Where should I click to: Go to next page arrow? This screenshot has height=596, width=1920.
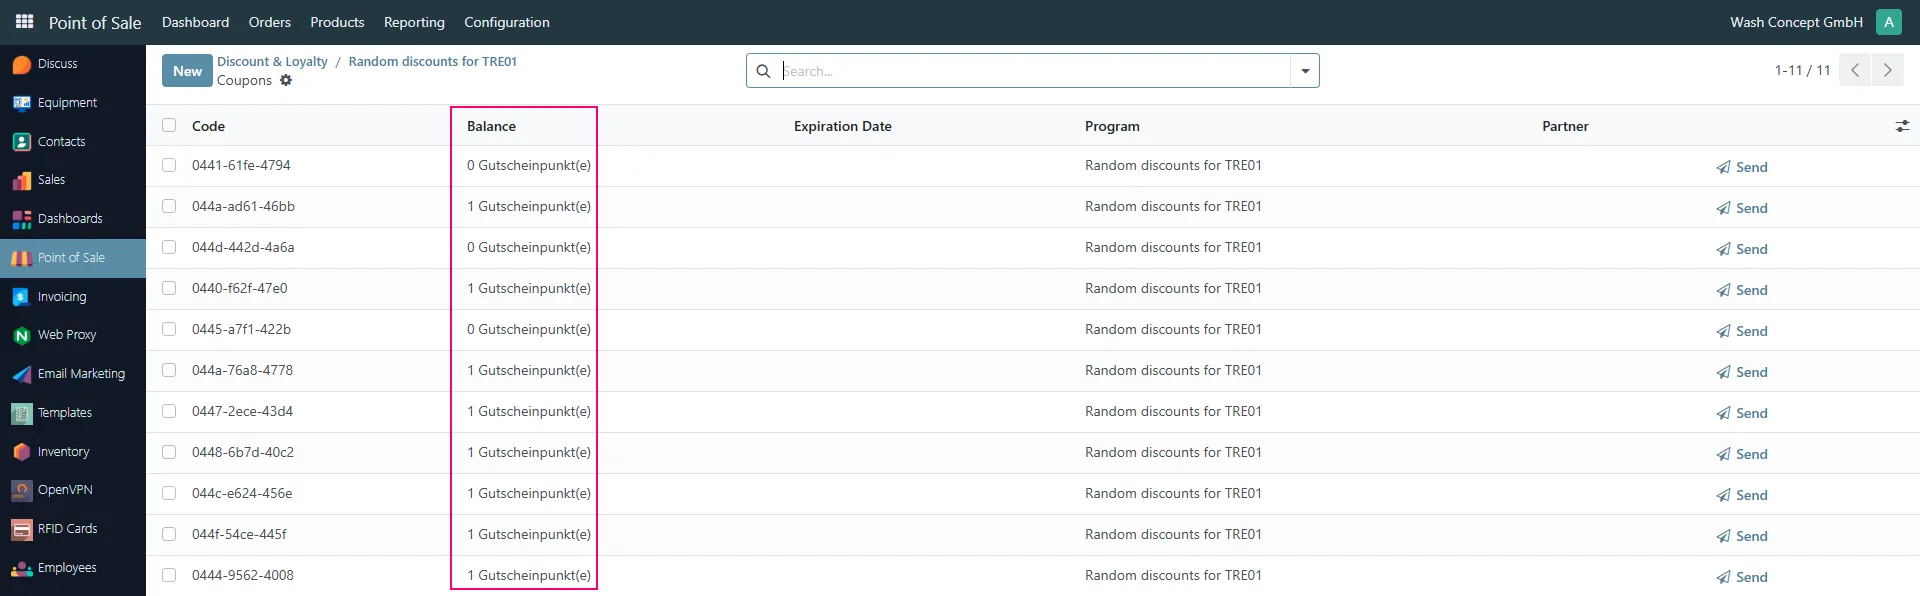[1887, 70]
